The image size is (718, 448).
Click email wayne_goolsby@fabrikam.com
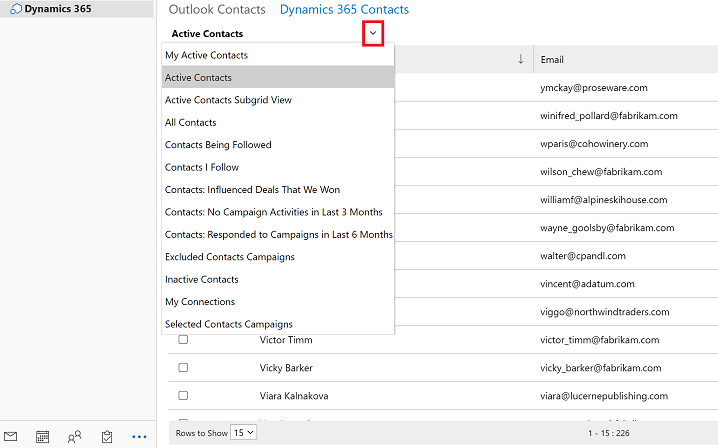607,228
